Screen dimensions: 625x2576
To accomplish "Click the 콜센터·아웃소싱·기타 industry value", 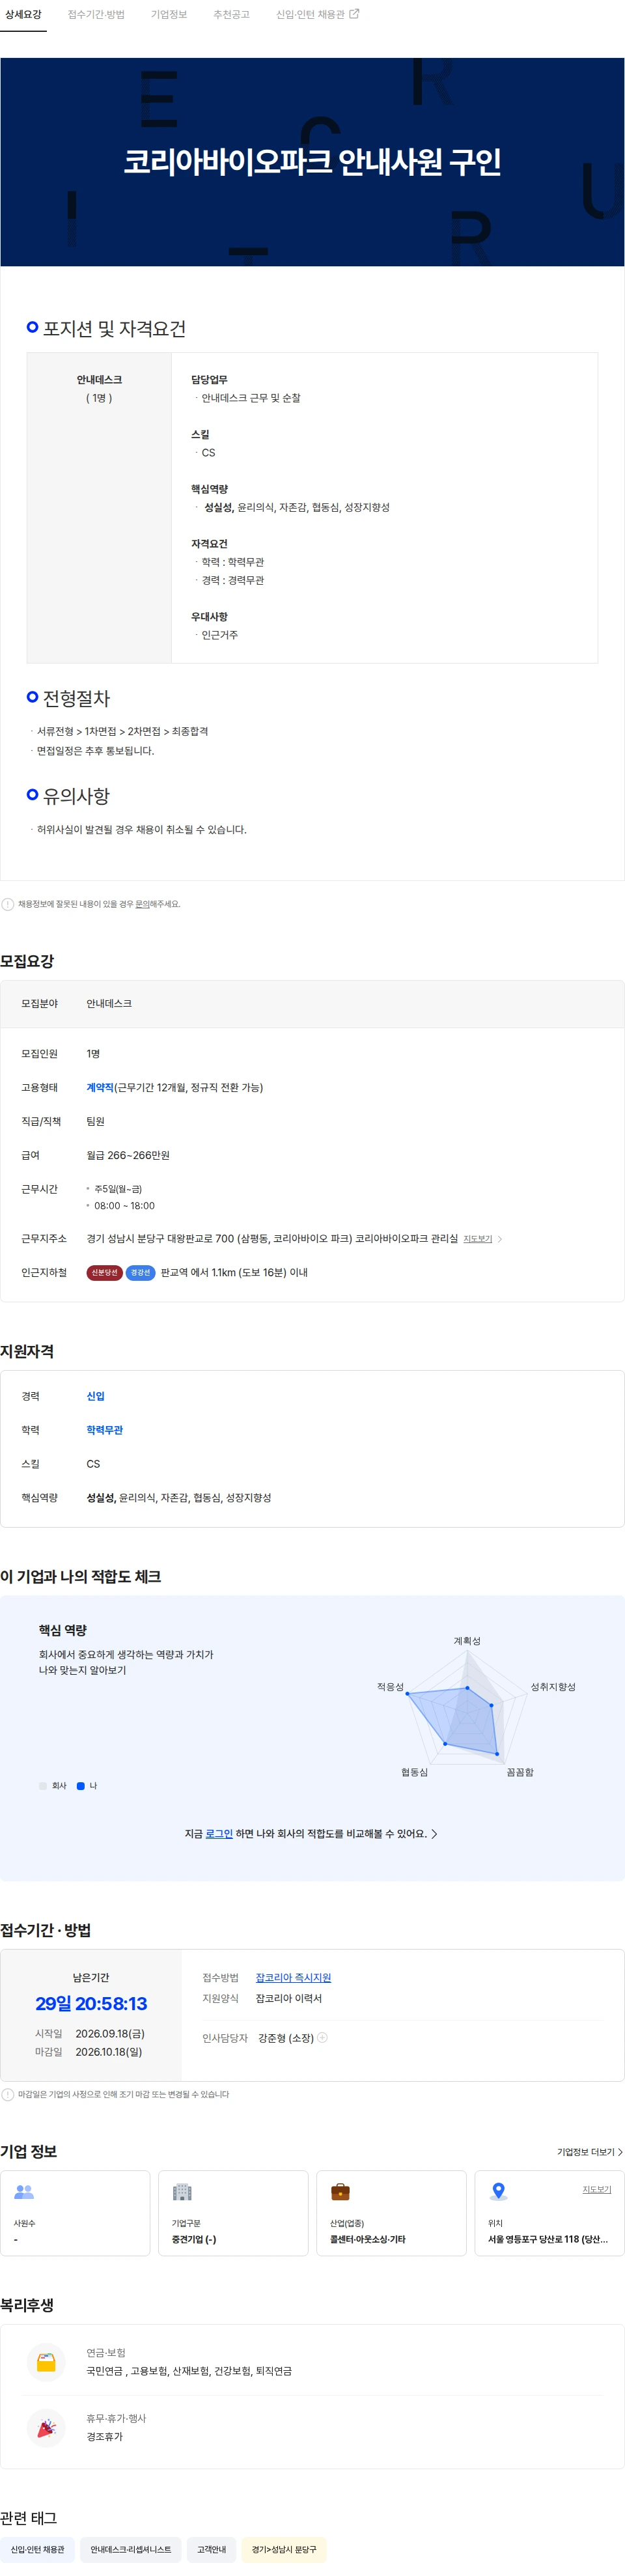I will pyautogui.click(x=368, y=2240).
